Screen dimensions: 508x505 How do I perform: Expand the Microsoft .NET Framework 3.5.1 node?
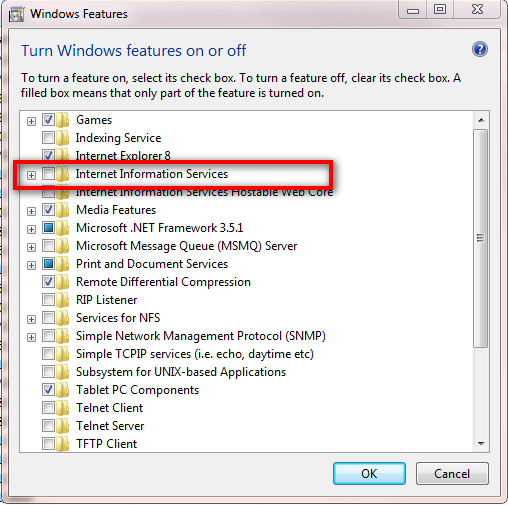[x=31, y=229]
